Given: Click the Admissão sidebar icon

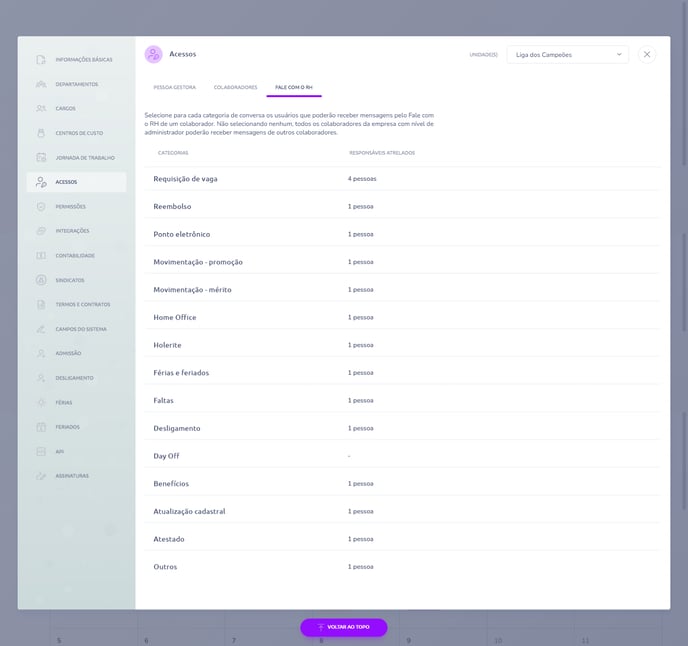Looking at the screenshot, I should tap(41, 353).
